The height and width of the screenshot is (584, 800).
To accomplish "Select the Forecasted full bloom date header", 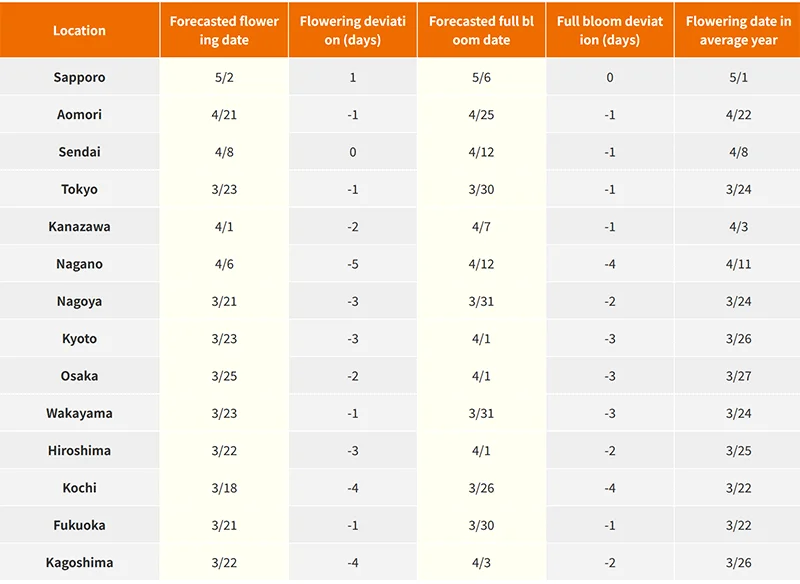I will pyautogui.click(x=481, y=31).
